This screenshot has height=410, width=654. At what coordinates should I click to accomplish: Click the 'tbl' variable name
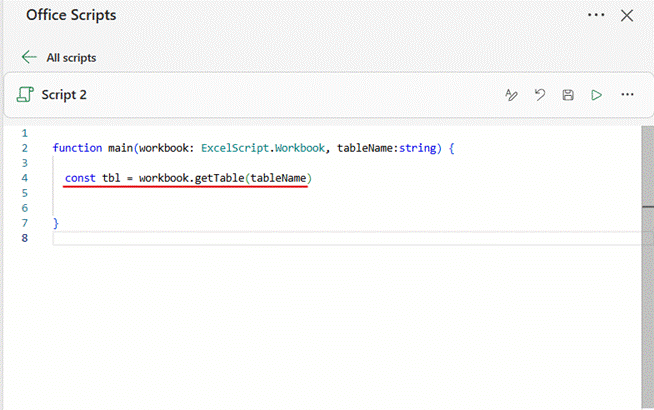coord(111,178)
